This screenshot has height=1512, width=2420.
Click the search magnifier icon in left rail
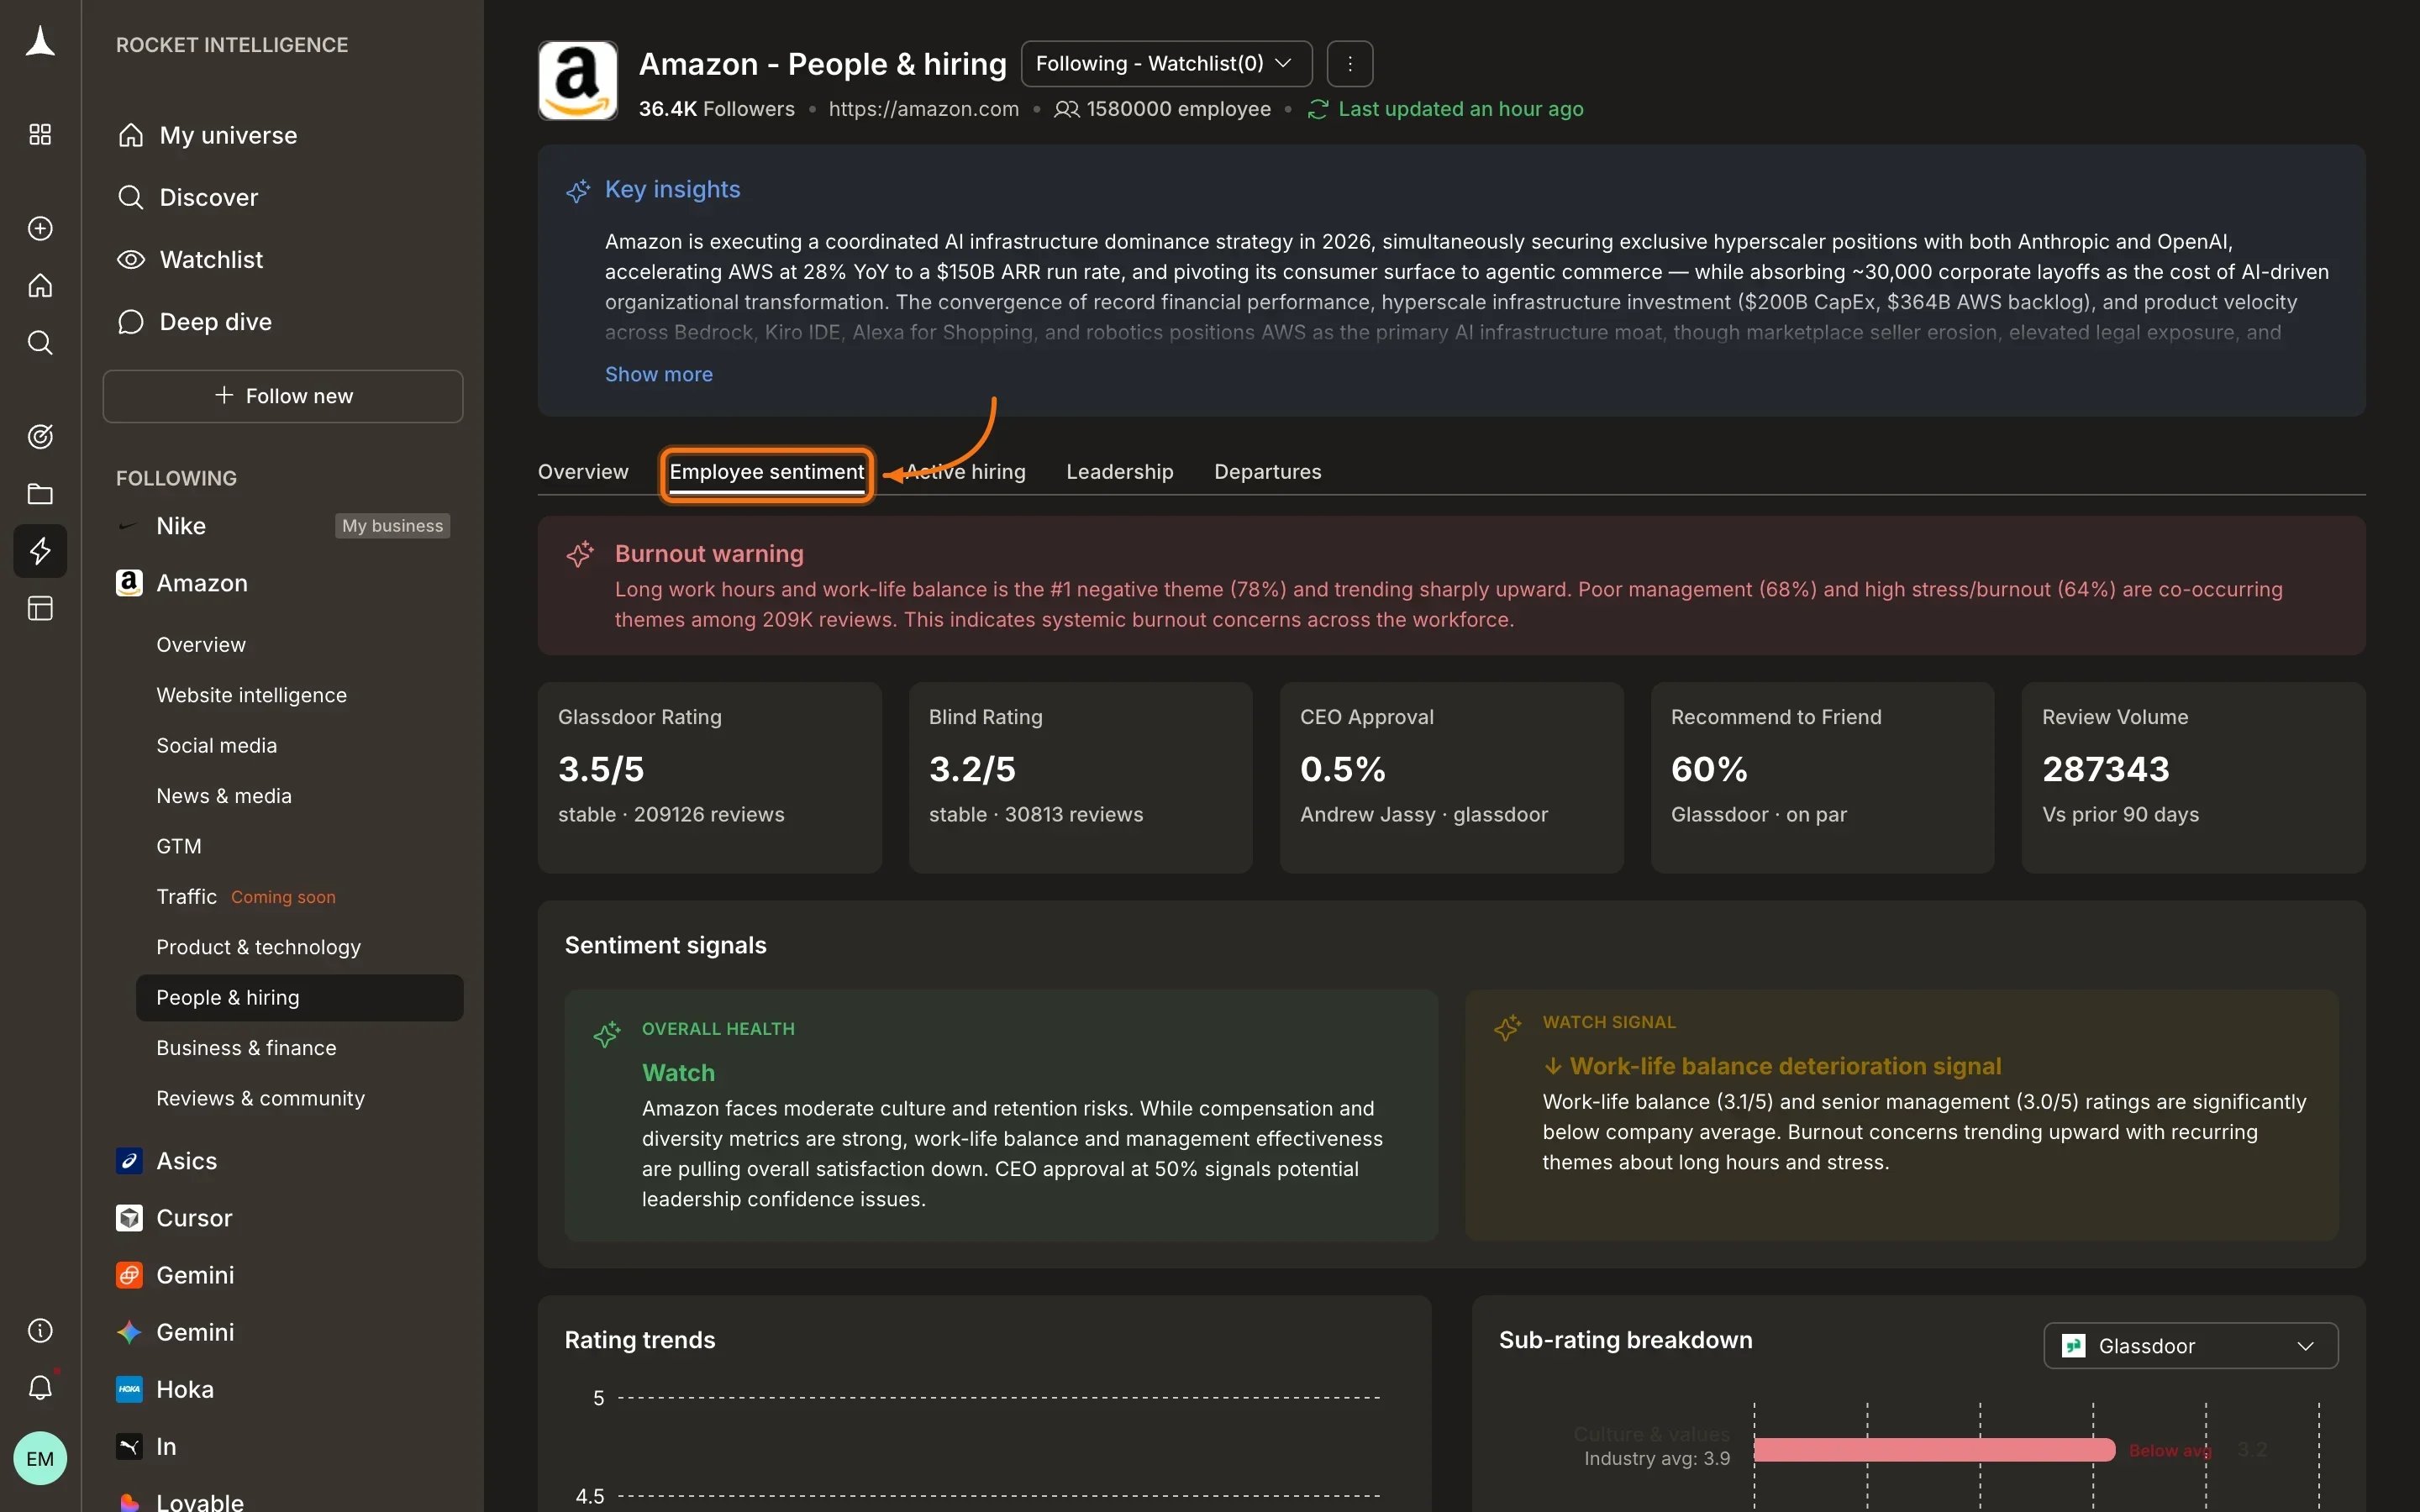pyautogui.click(x=40, y=343)
